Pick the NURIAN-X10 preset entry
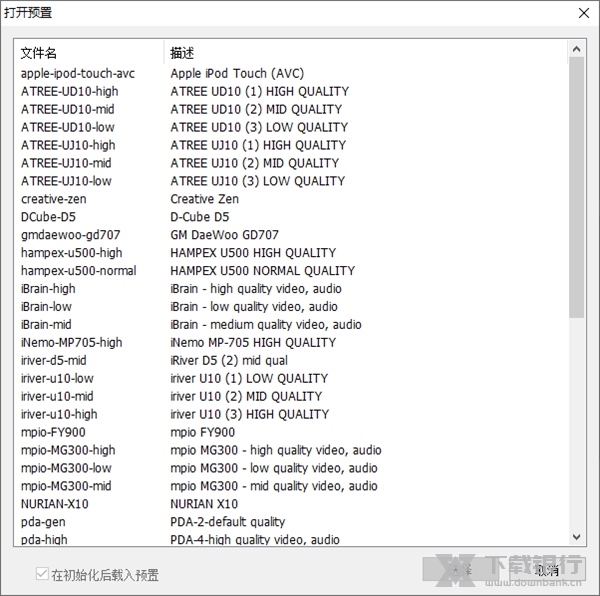 coord(54,504)
